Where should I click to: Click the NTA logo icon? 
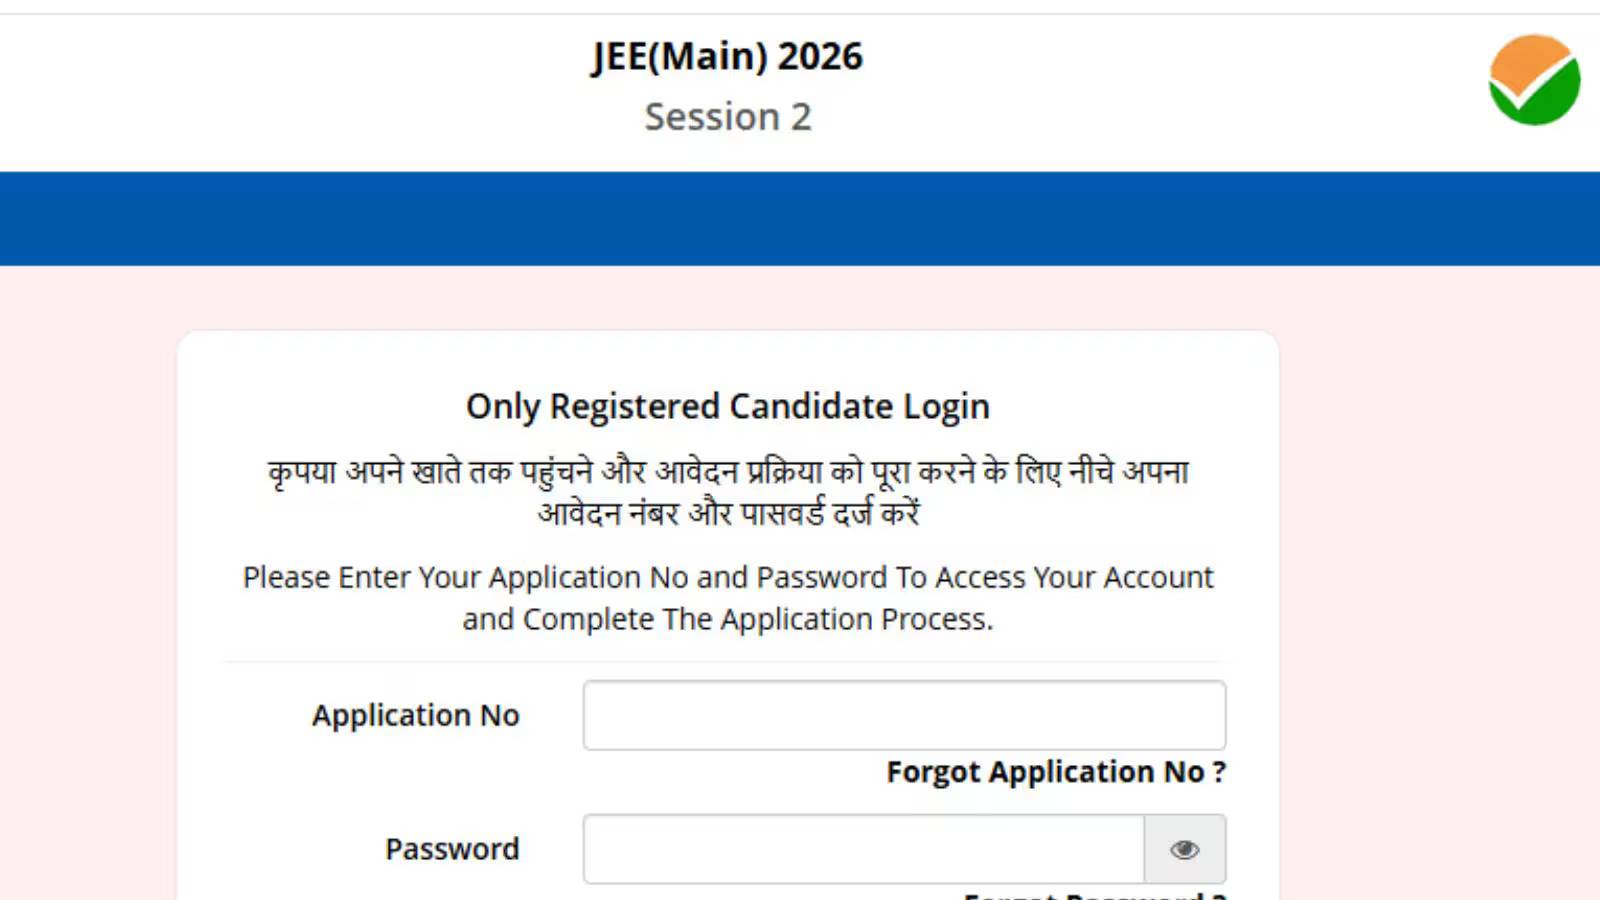[x=1534, y=80]
